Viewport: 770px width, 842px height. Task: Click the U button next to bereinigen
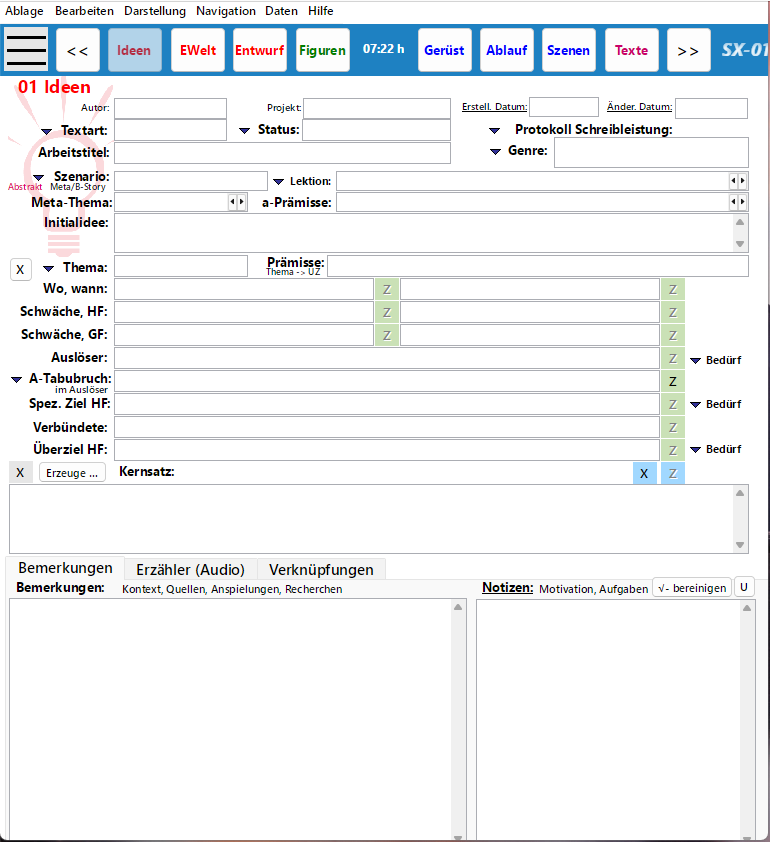pos(744,588)
